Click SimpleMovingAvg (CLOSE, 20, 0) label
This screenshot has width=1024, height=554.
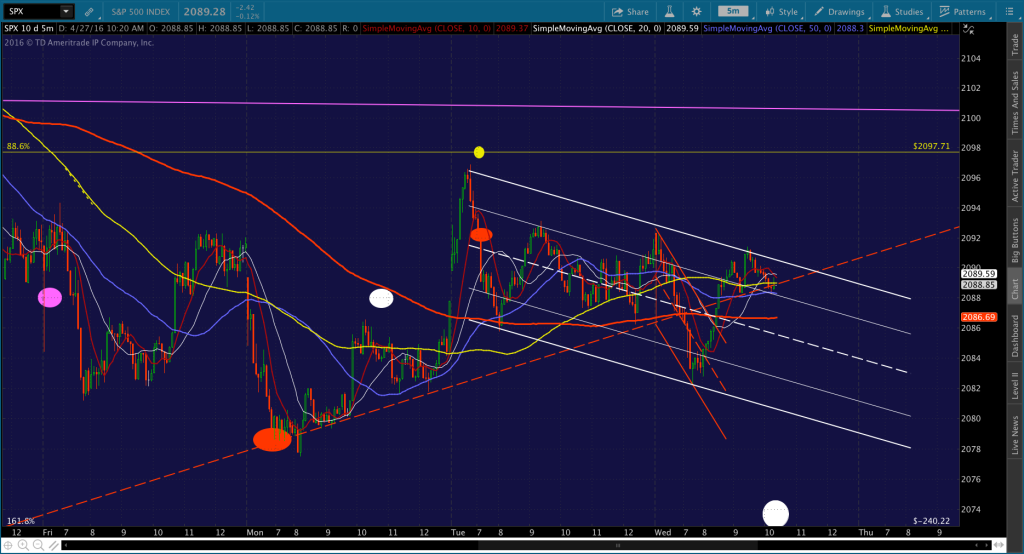pos(598,29)
